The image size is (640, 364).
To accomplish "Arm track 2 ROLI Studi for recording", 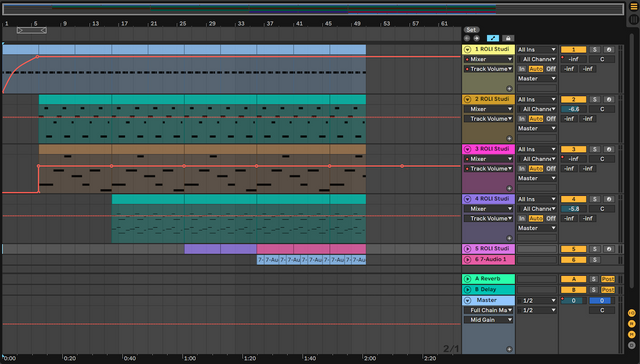I will (x=609, y=99).
